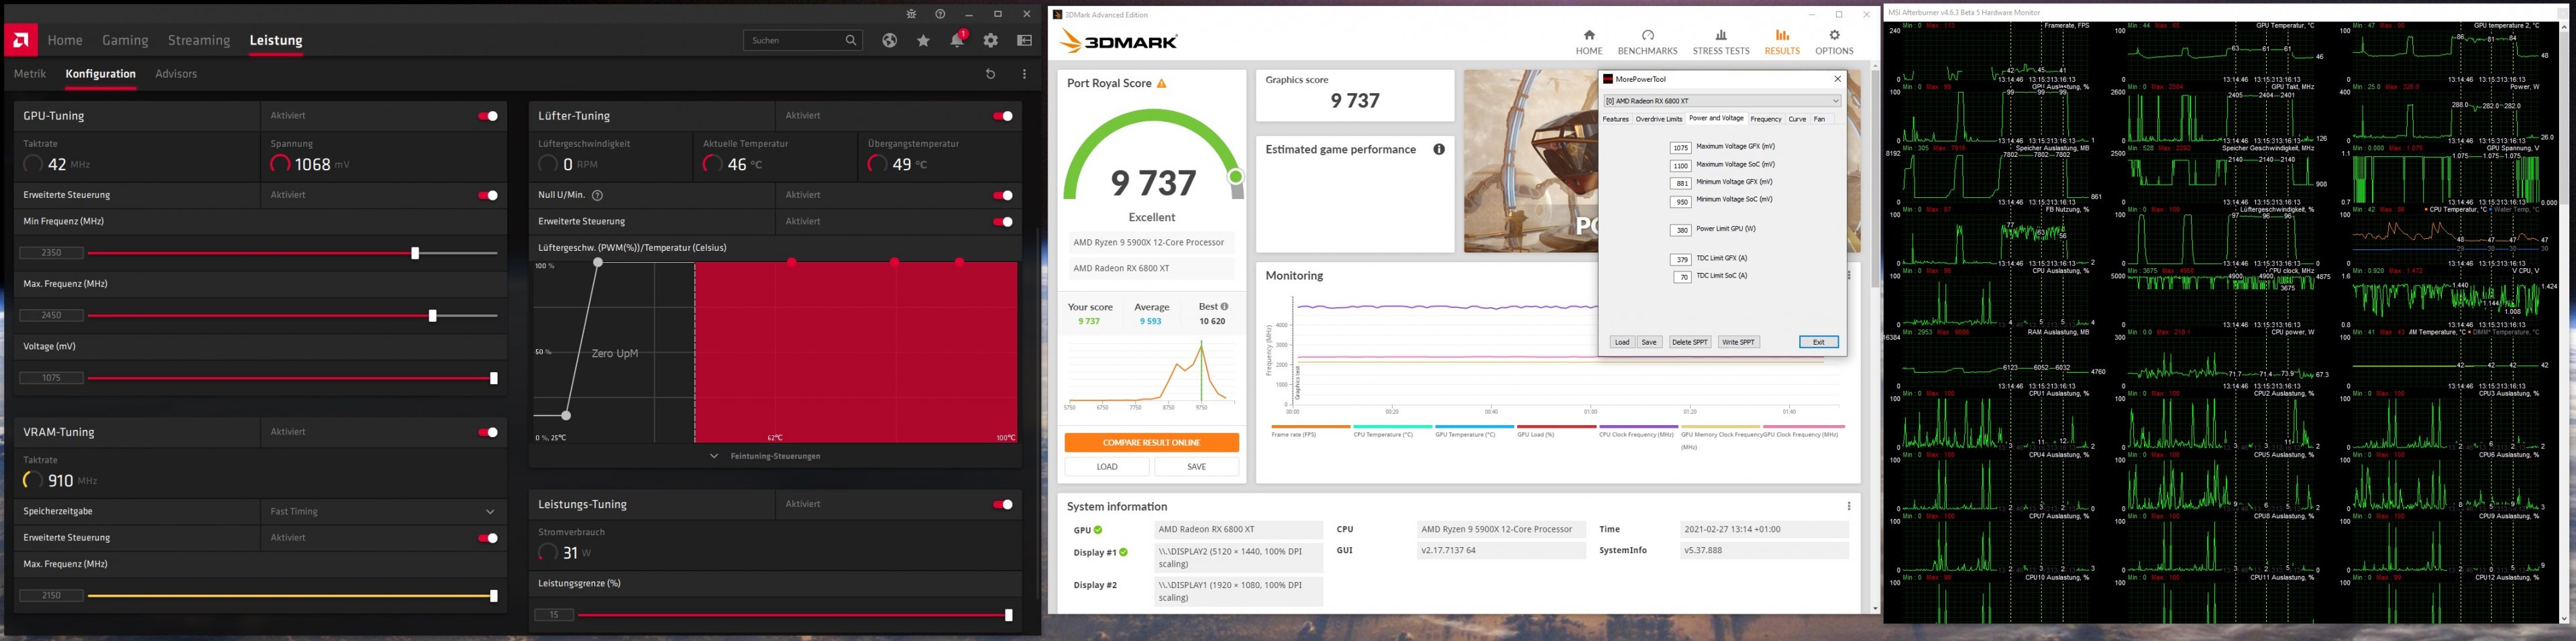The height and width of the screenshot is (641, 2576).
Task: Switch to the Home tab in Radeon Software
Action: click(65, 40)
